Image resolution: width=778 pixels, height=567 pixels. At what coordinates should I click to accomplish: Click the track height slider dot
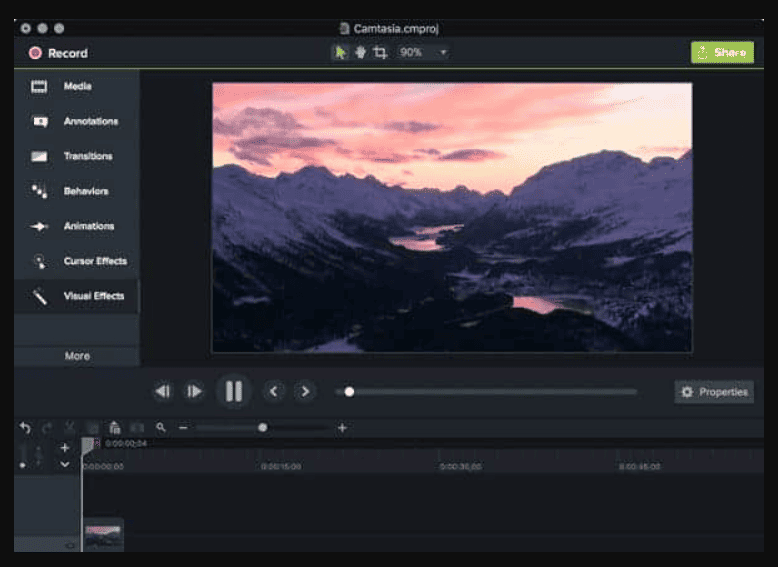(x=22, y=465)
